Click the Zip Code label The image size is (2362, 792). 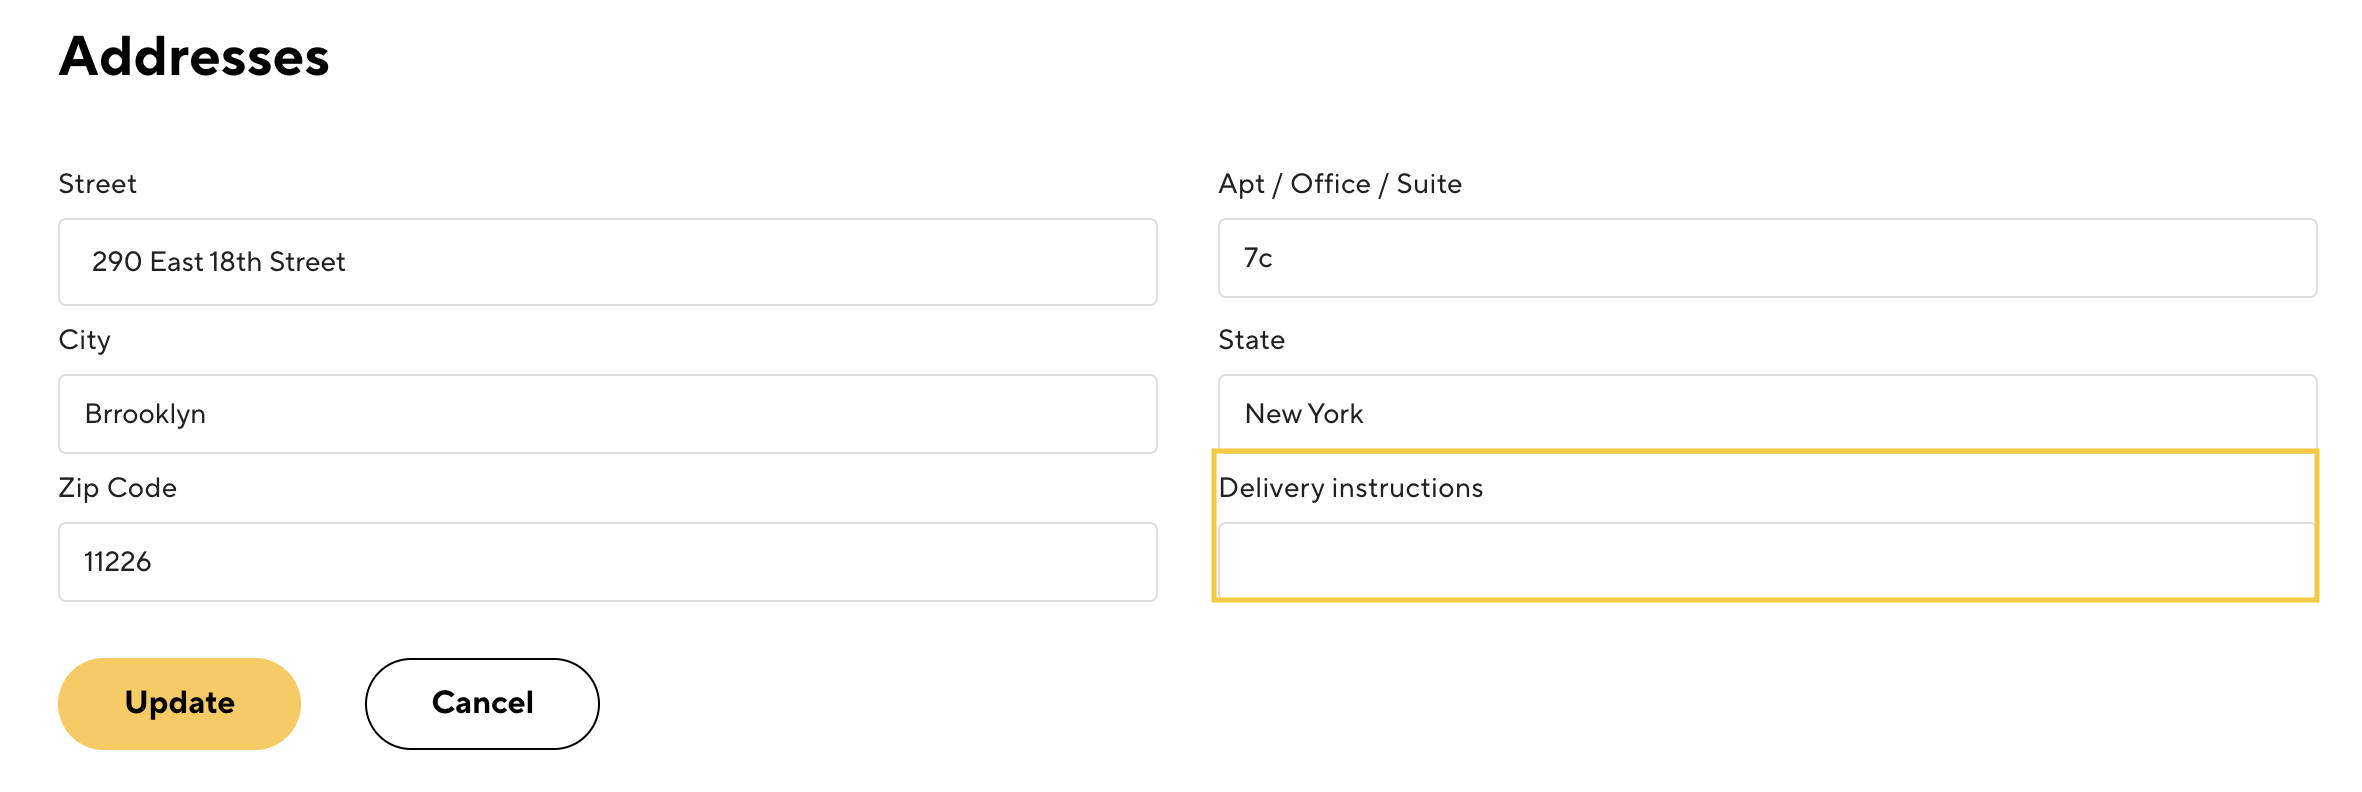(117, 488)
